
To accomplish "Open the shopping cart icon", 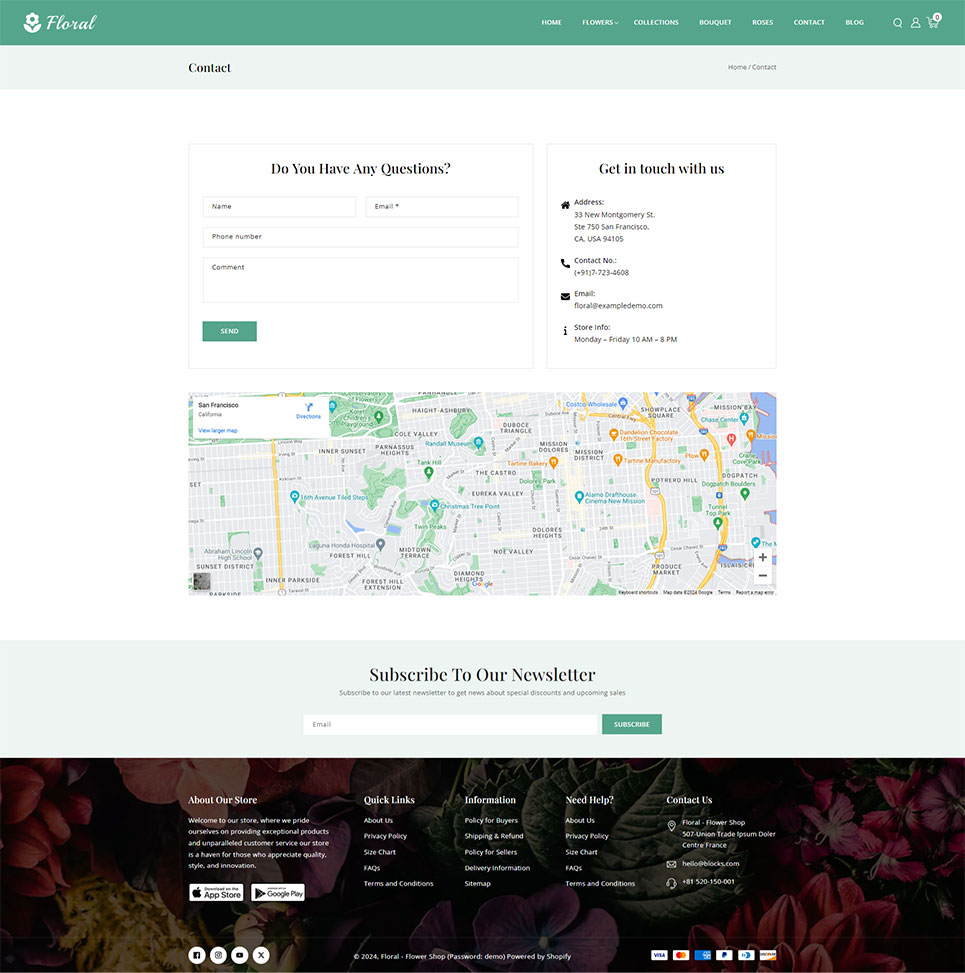I will pos(933,22).
